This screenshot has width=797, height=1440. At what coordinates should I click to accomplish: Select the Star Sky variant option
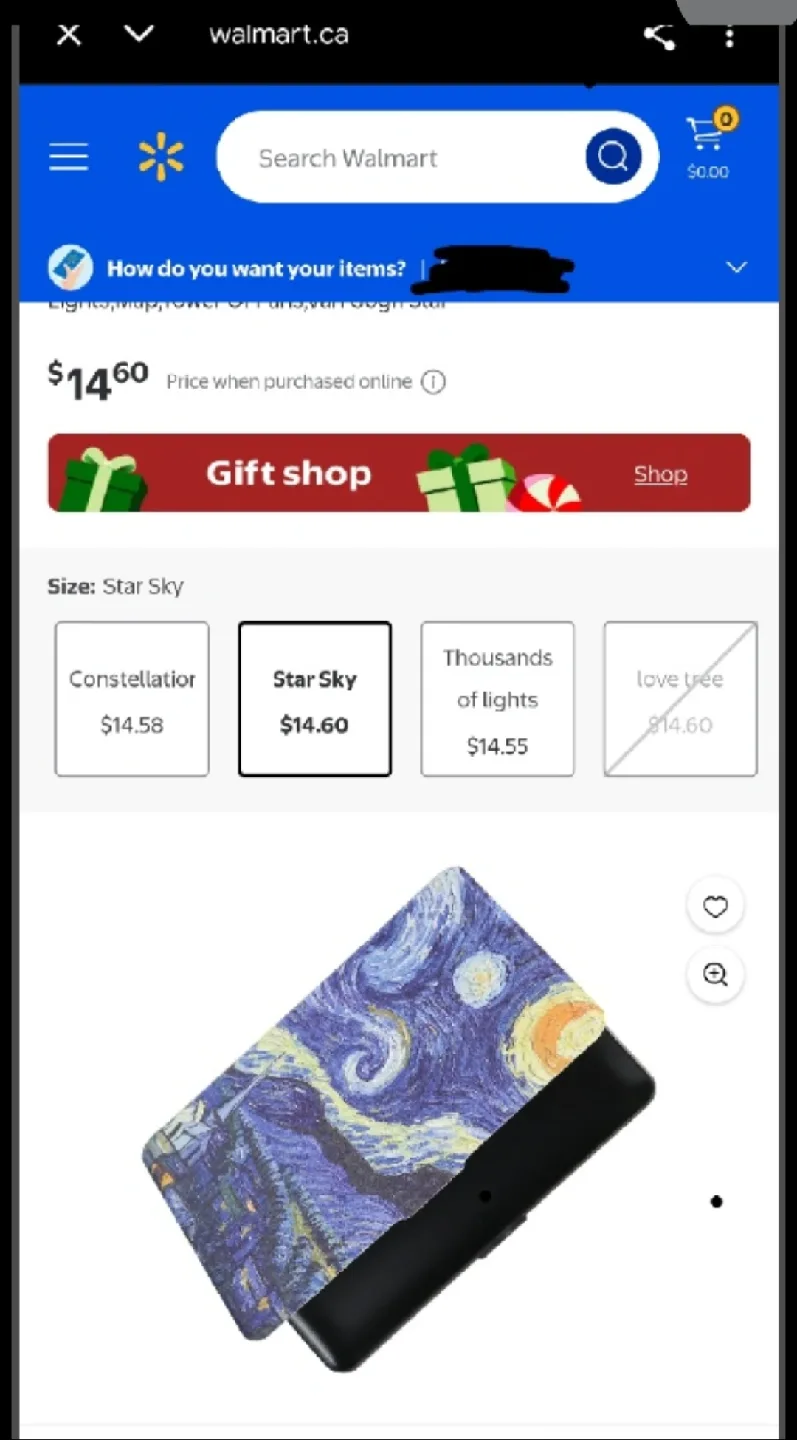[315, 699]
